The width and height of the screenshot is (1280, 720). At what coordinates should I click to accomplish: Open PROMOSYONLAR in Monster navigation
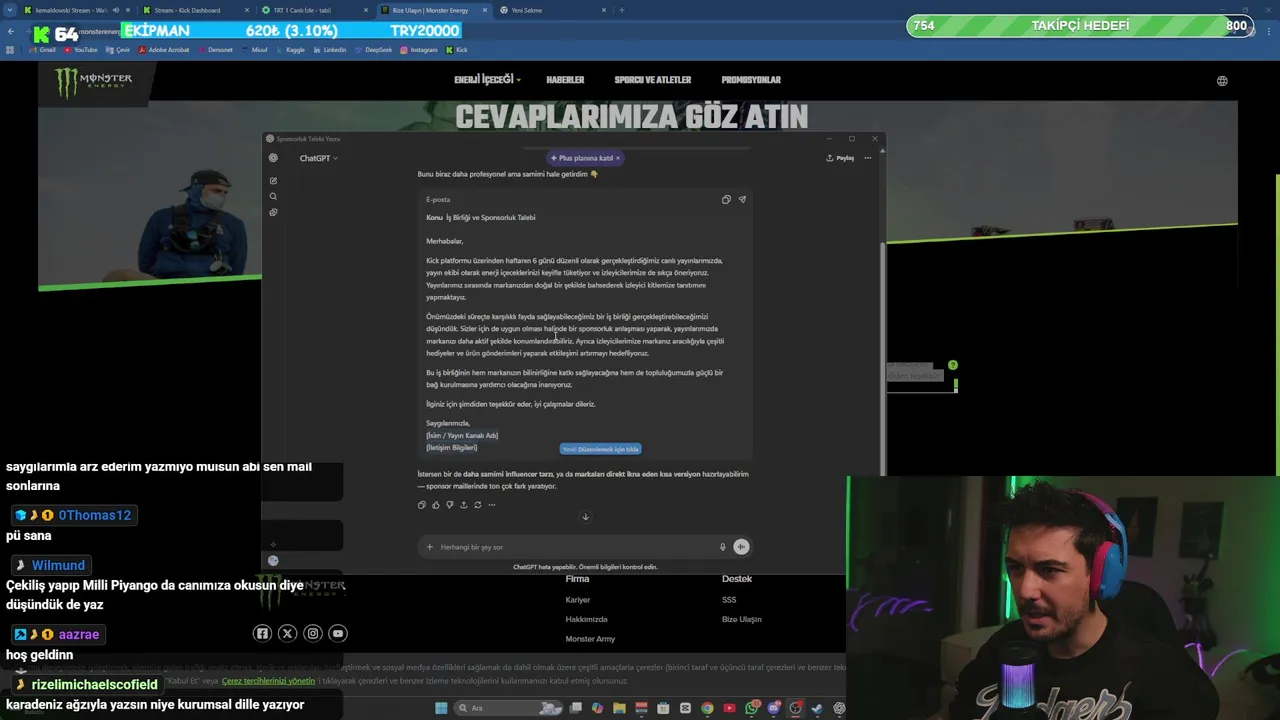(x=751, y=80)
